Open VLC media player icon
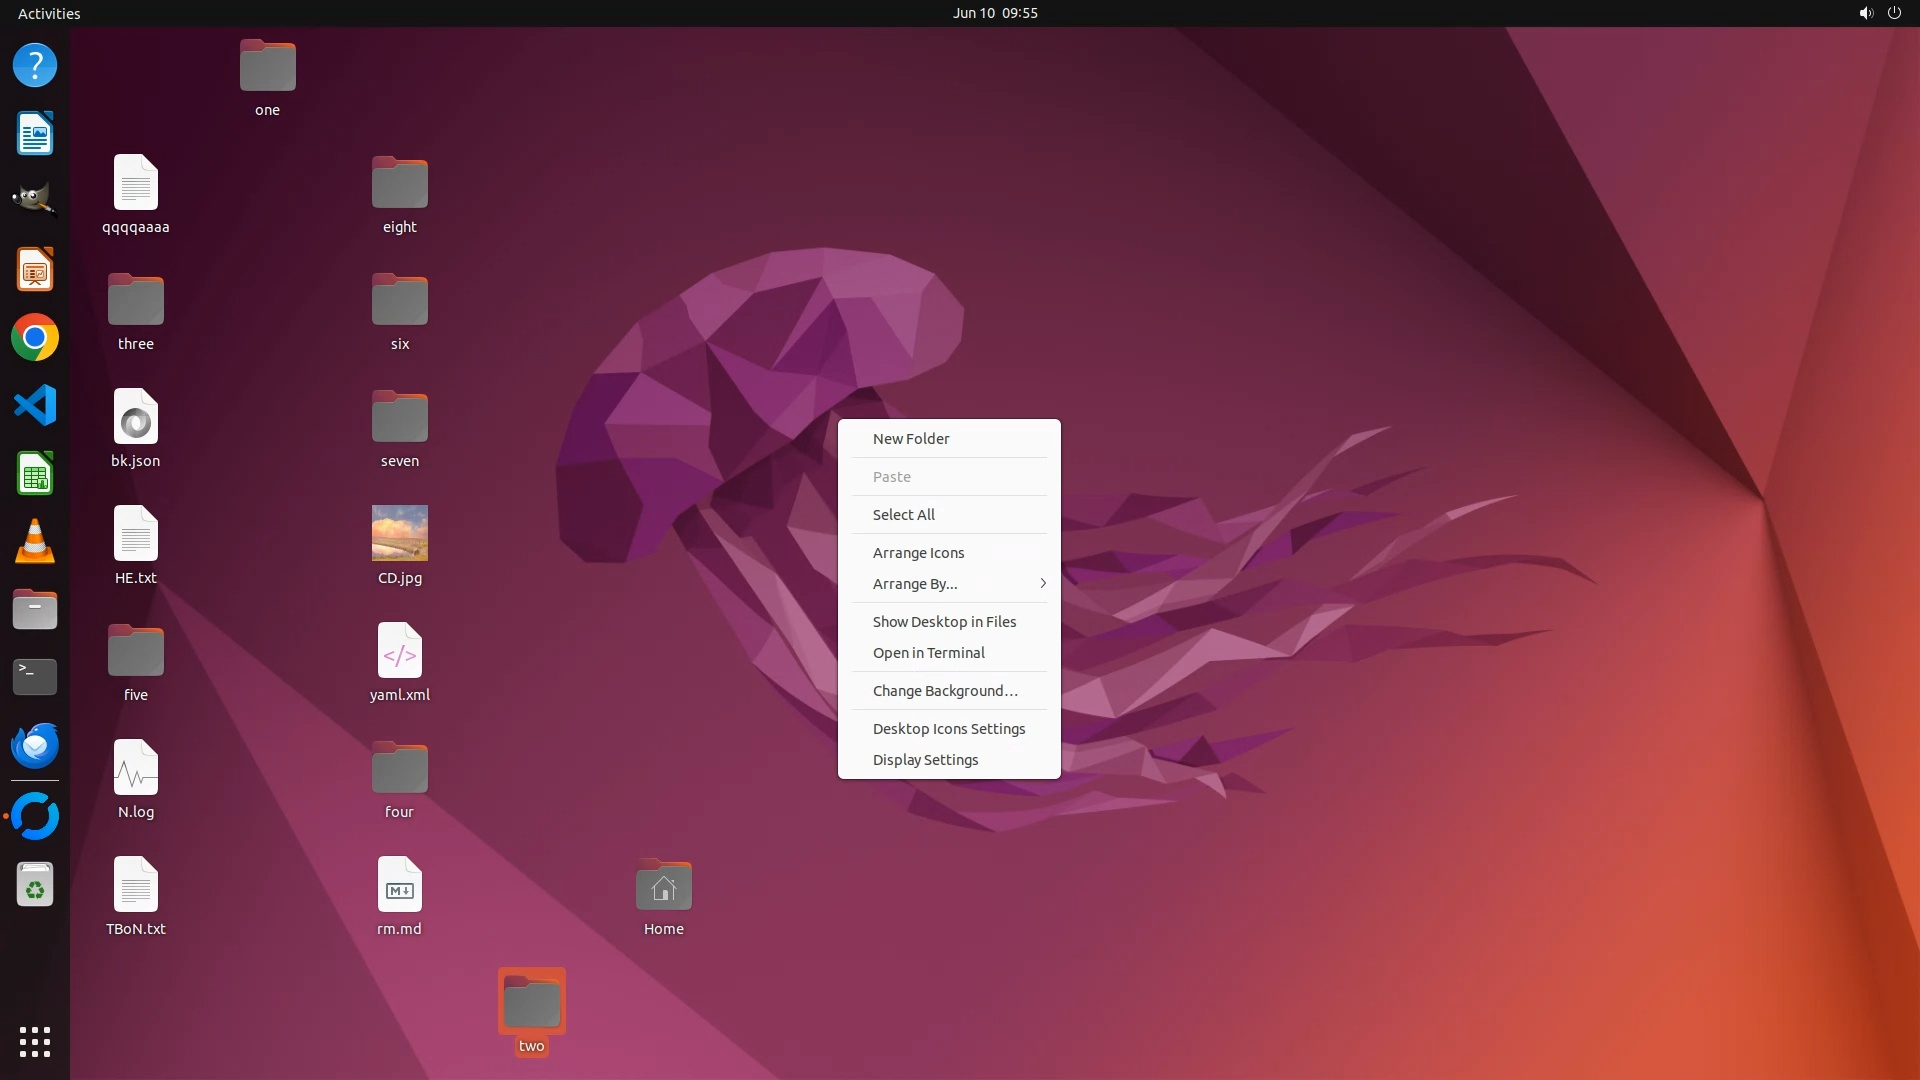This screenshot has width=1920, height=1080. [35, 542]
